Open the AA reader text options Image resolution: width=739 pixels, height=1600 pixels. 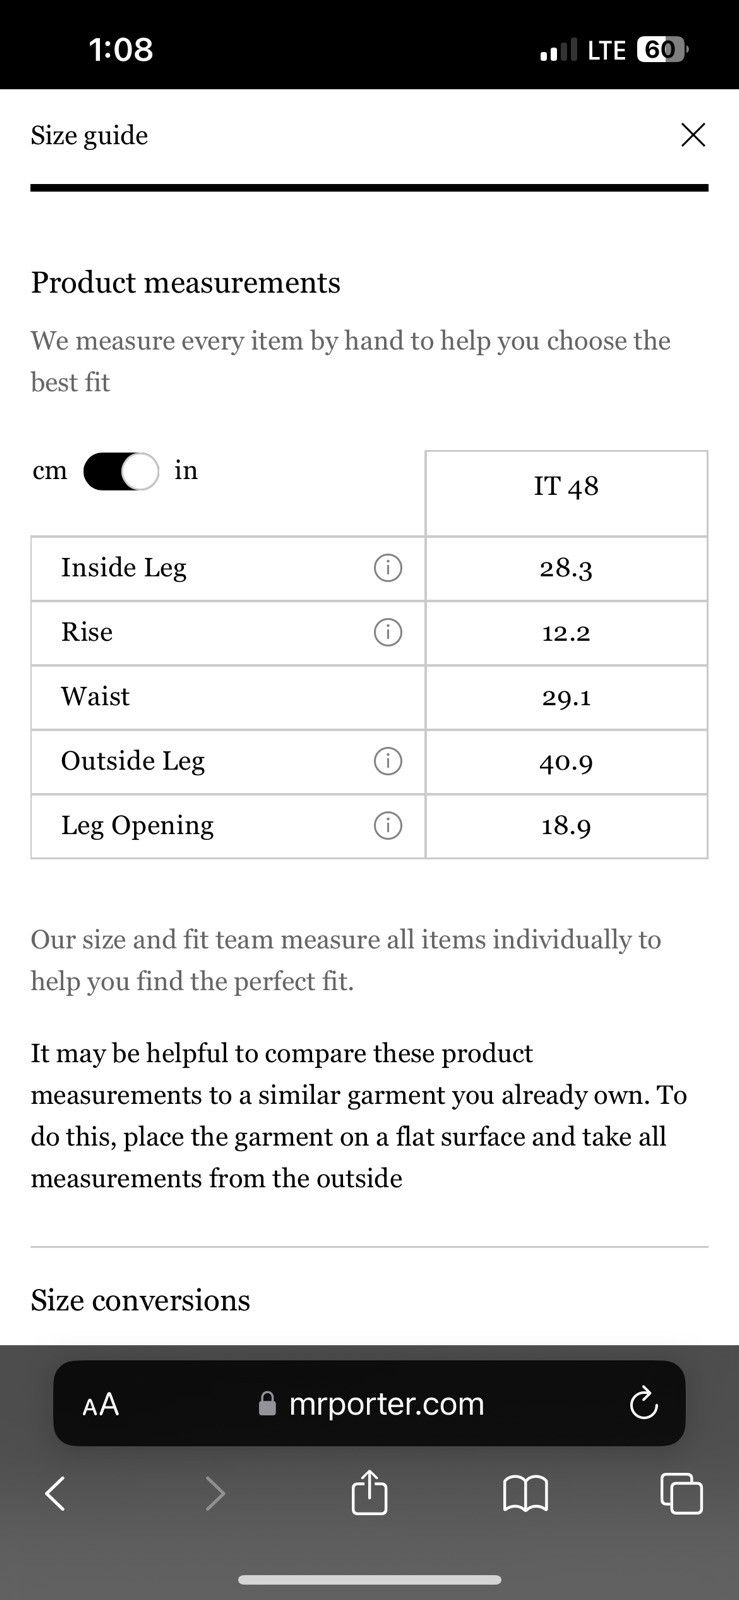pos(100,1405)
